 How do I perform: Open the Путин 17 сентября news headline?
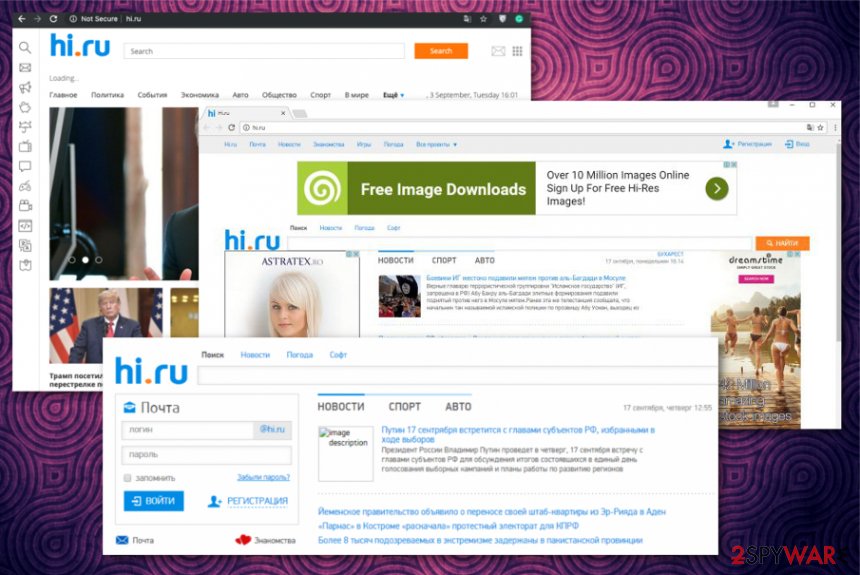[x=518, y=435]
